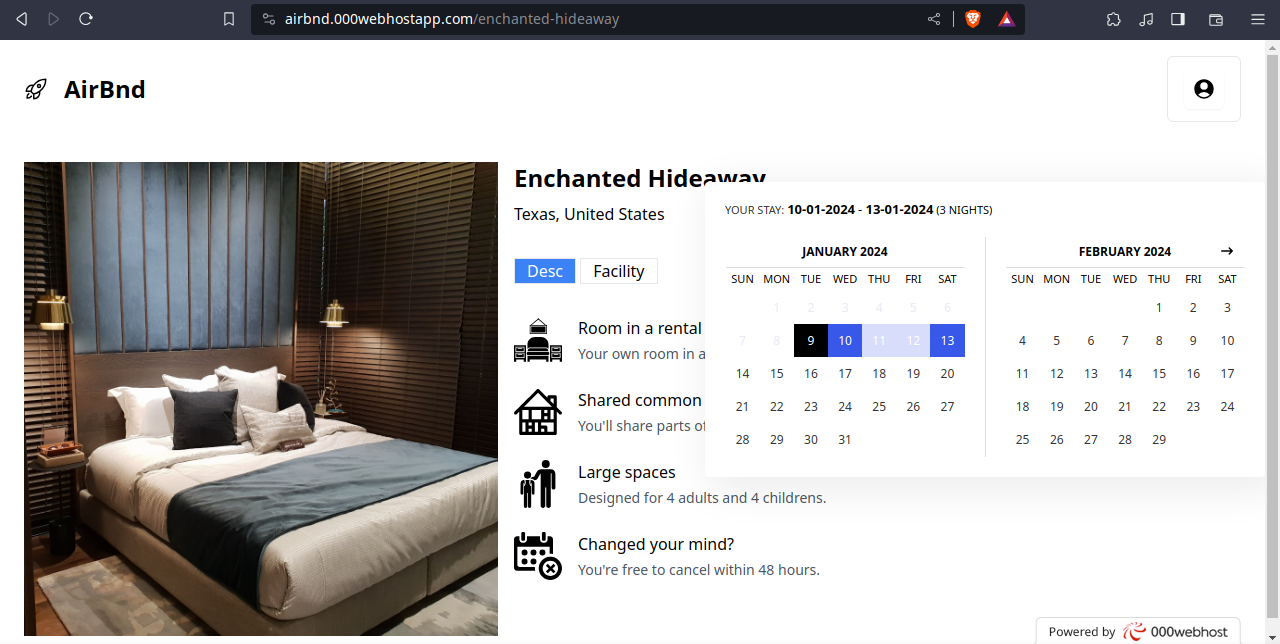This screenshot has width=1280, height=644.
Task: Open the user profile account icon
Action: [1203, 89]
